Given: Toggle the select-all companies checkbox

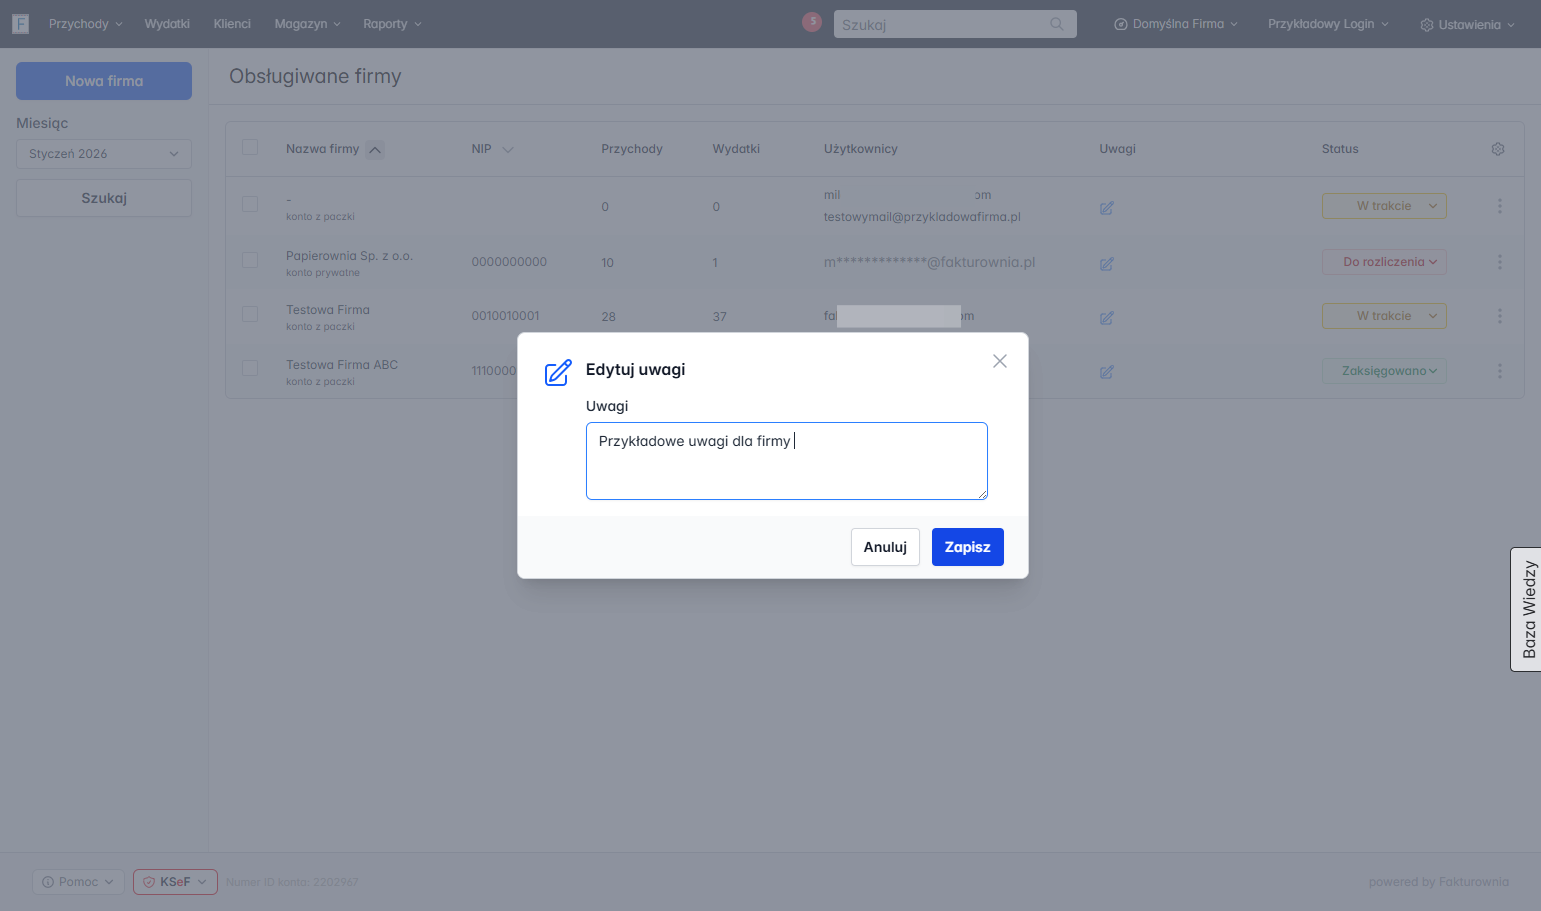Looking at the screenshot, I should (x=250, y=148).
